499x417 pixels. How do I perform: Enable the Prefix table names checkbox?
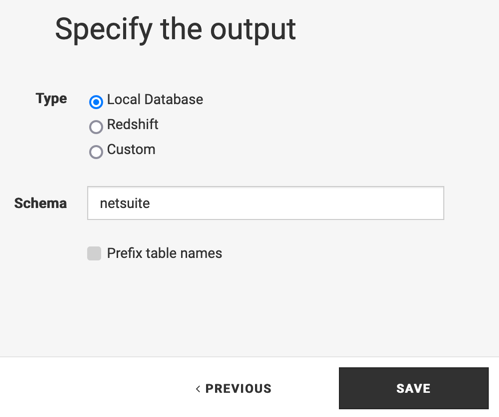pos(94,253)
